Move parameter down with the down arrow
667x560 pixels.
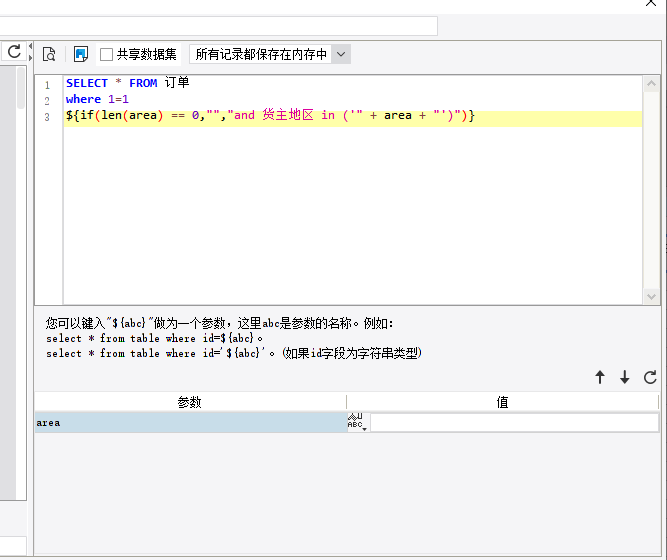(624, 377)
